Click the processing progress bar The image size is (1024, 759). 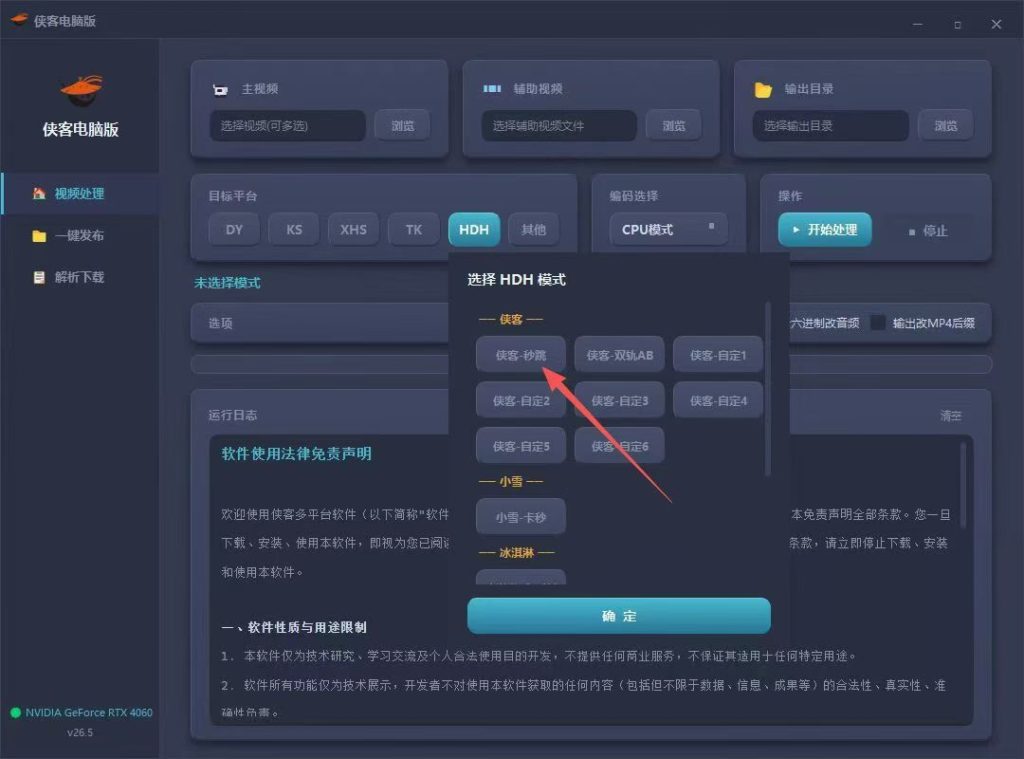(x=592, y=364)
